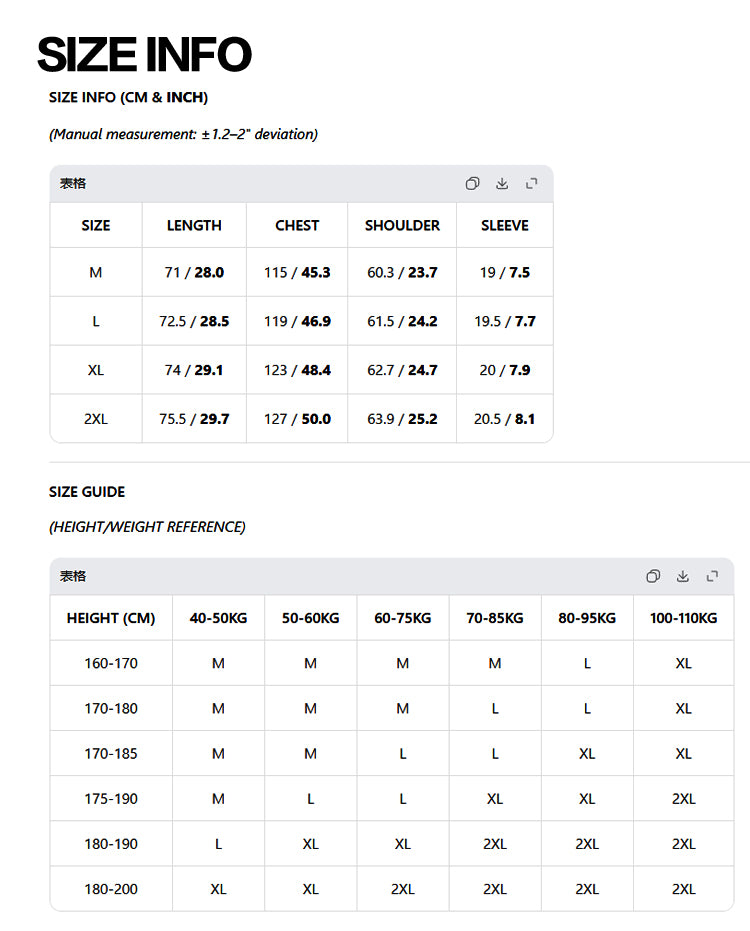
Task: Expand the size info table fullscreen
Action: point(531,183)
